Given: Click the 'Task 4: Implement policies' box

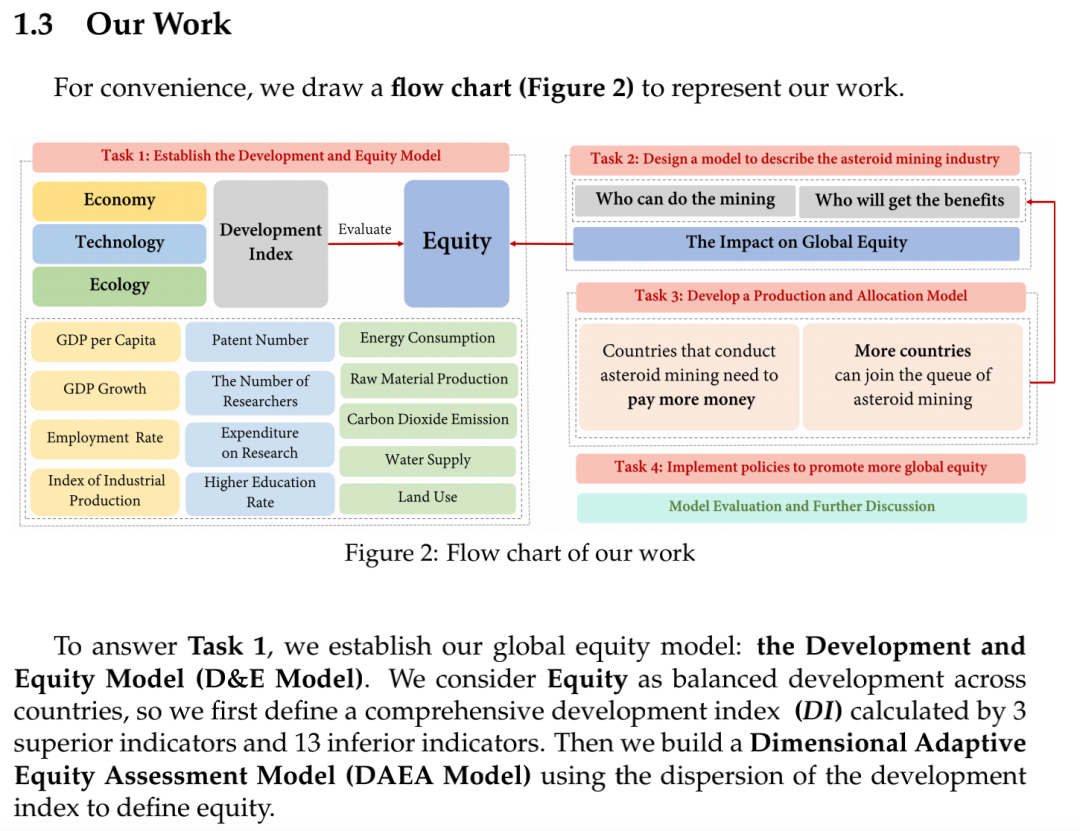Looking at the screenshot, I should click(800, 468).
